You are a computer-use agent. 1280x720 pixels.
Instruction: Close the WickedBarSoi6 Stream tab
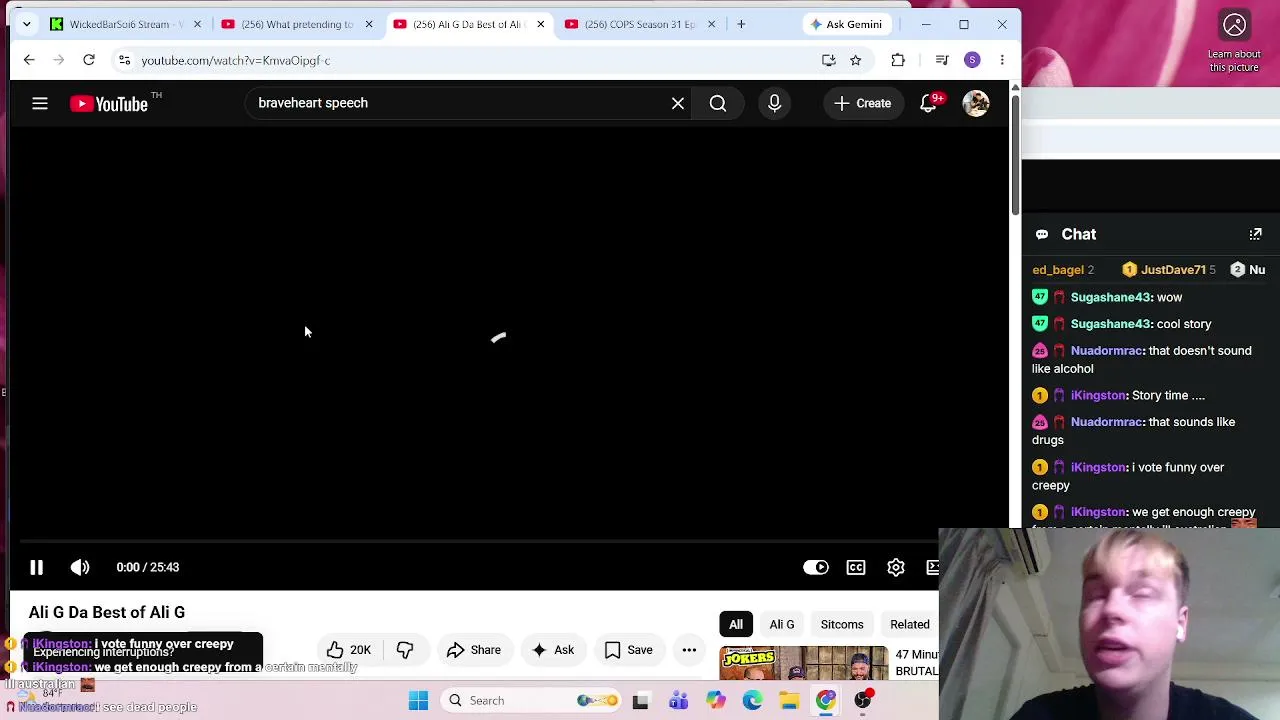pos(197,24)
